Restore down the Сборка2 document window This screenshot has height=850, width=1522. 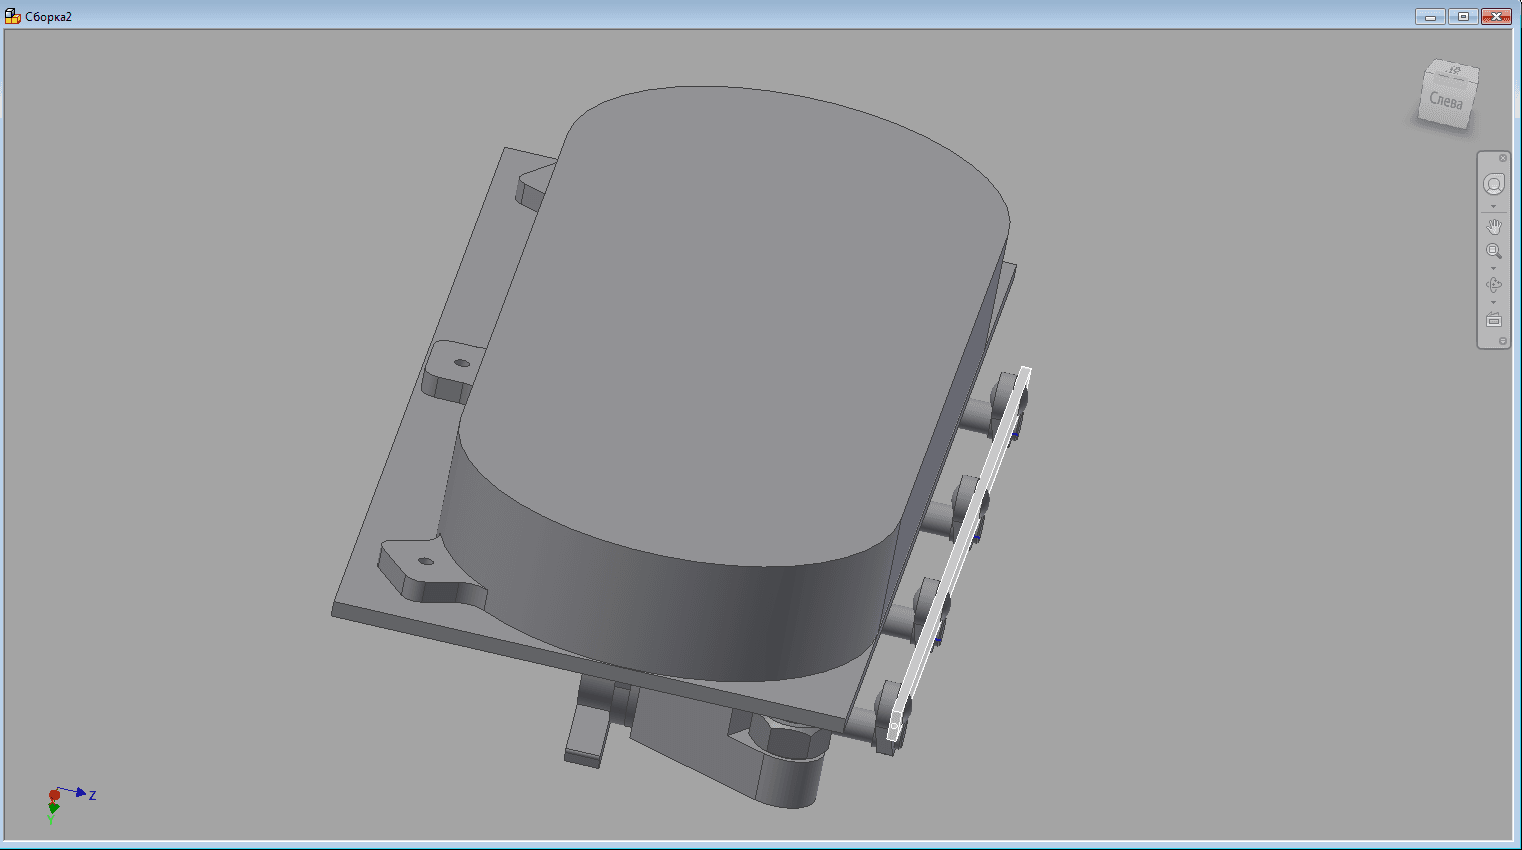[1463, 17]
